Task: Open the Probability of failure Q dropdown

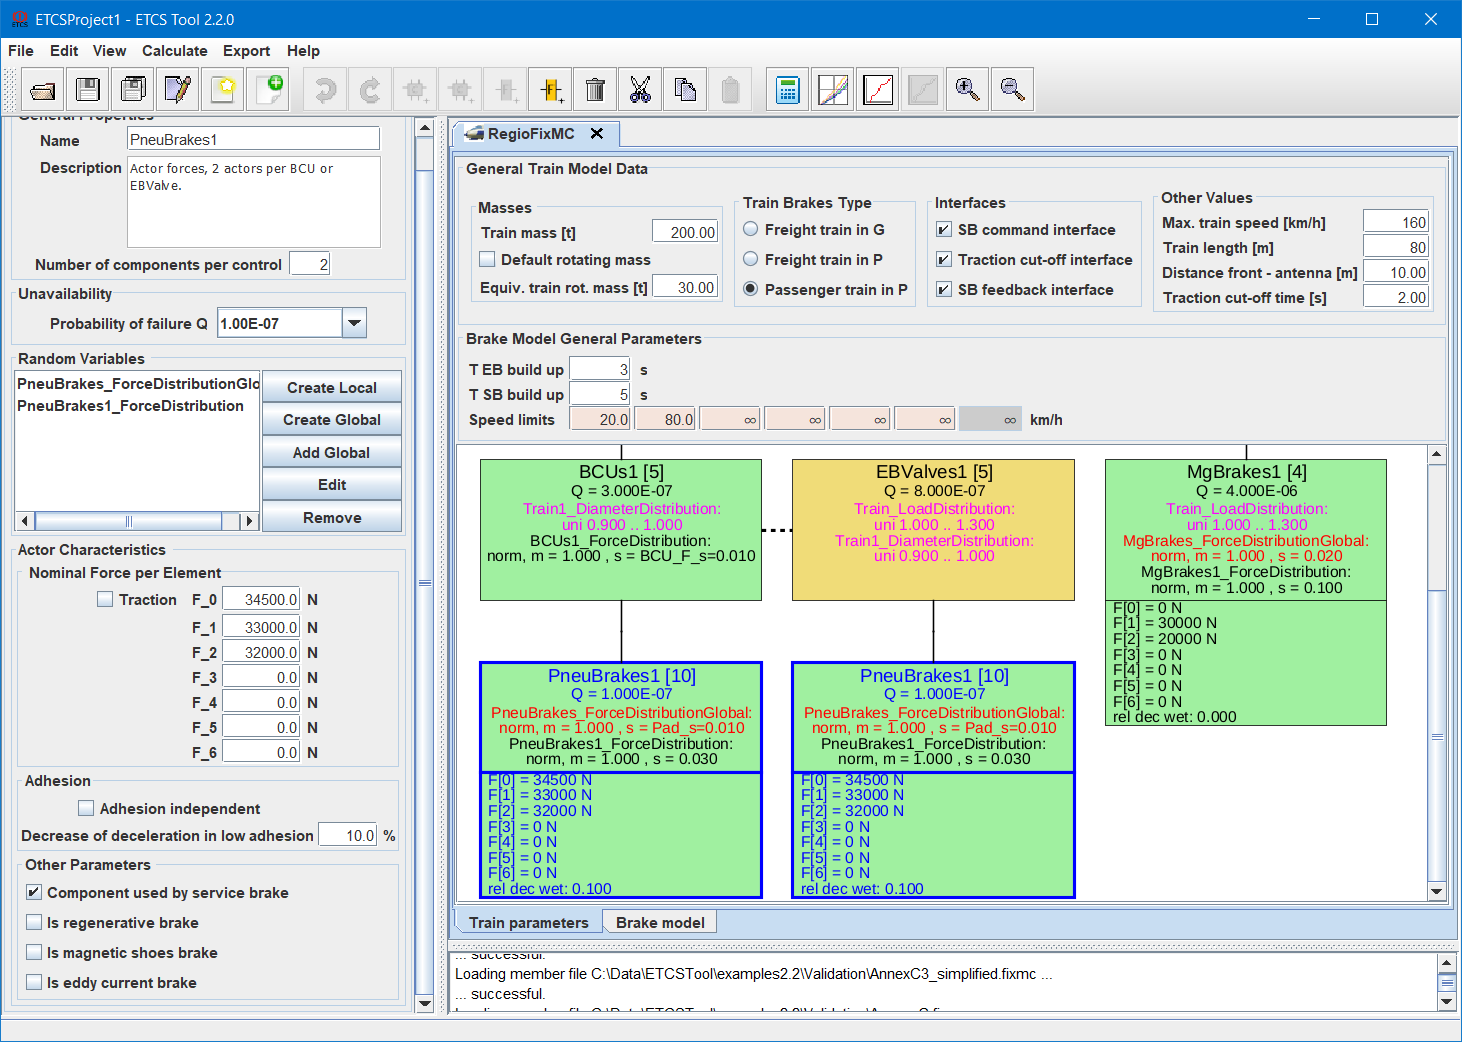Action: click(x=354, y=323)
